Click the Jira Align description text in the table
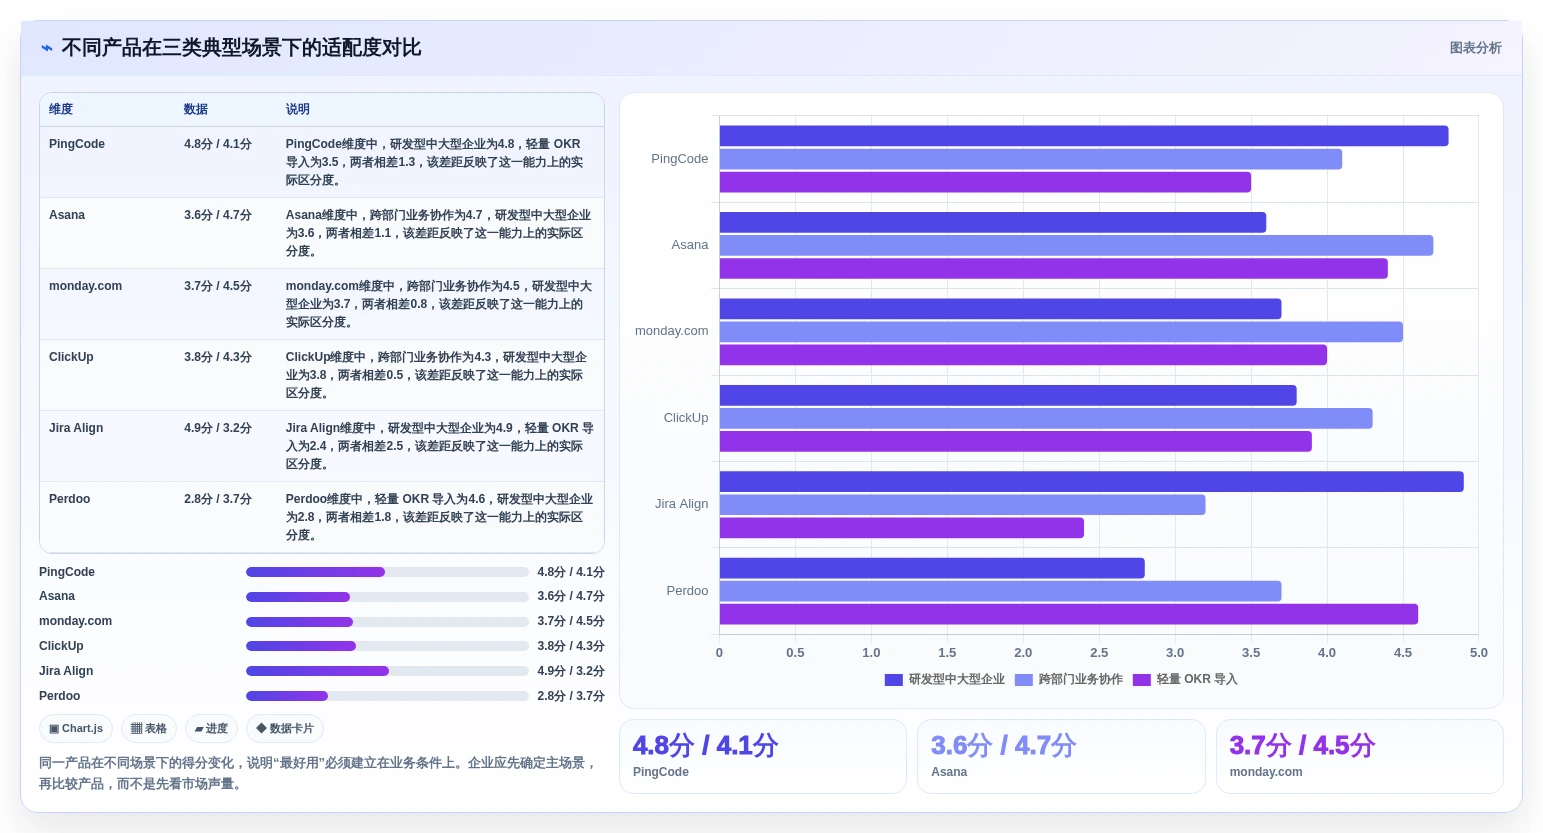 coord(440,446)
